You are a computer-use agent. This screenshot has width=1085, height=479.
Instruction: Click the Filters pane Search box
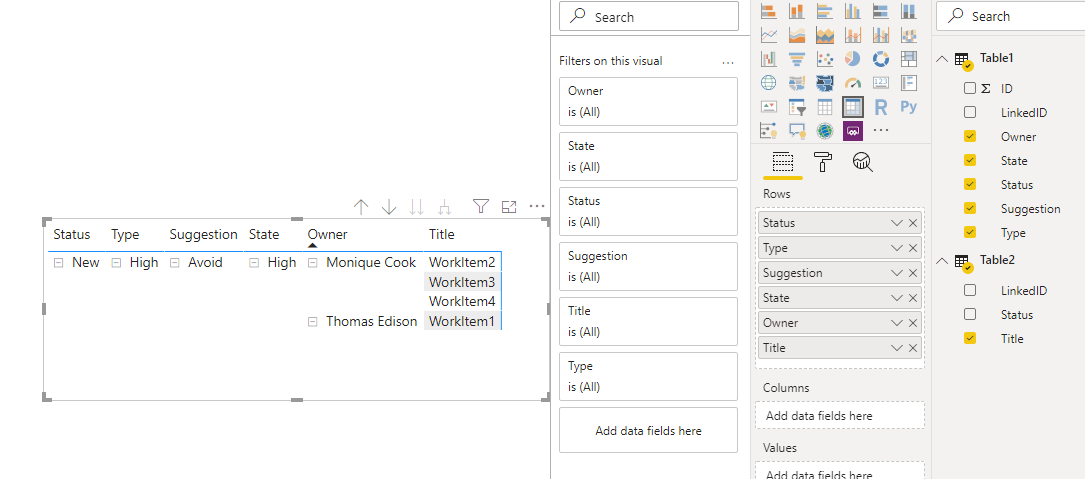[648, 17]
